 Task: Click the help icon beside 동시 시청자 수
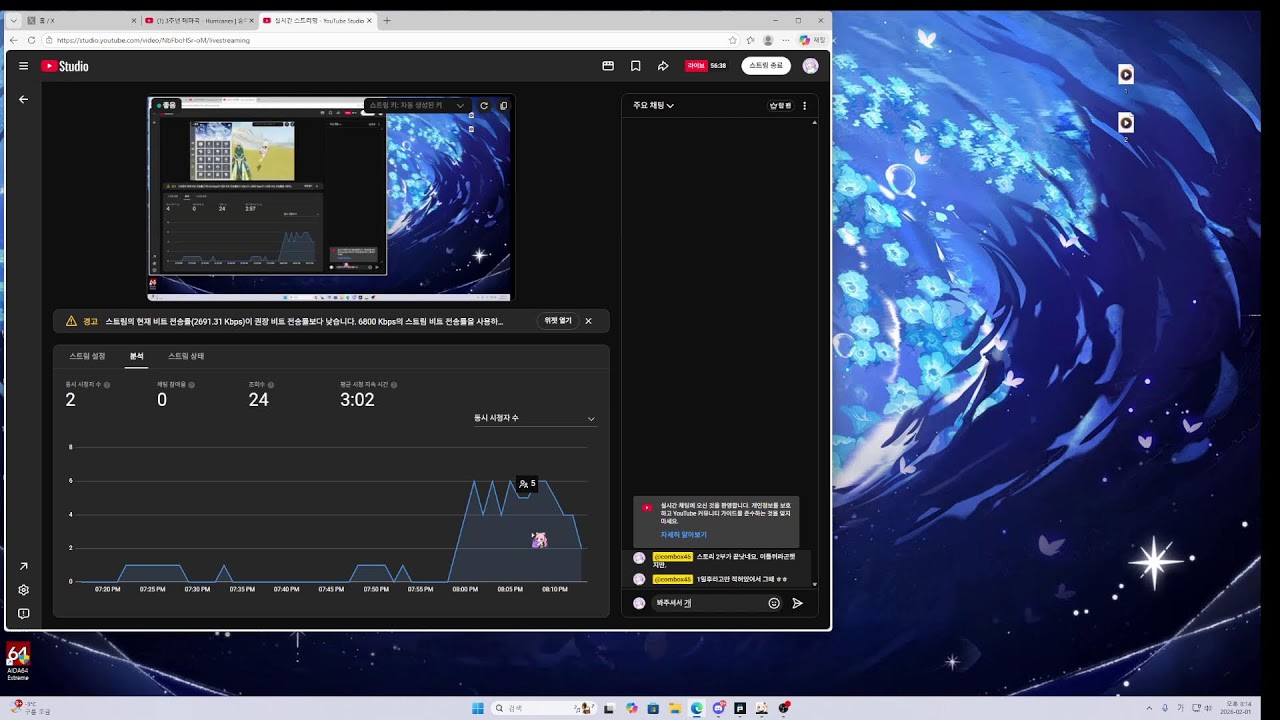click(x=107, y=384)
